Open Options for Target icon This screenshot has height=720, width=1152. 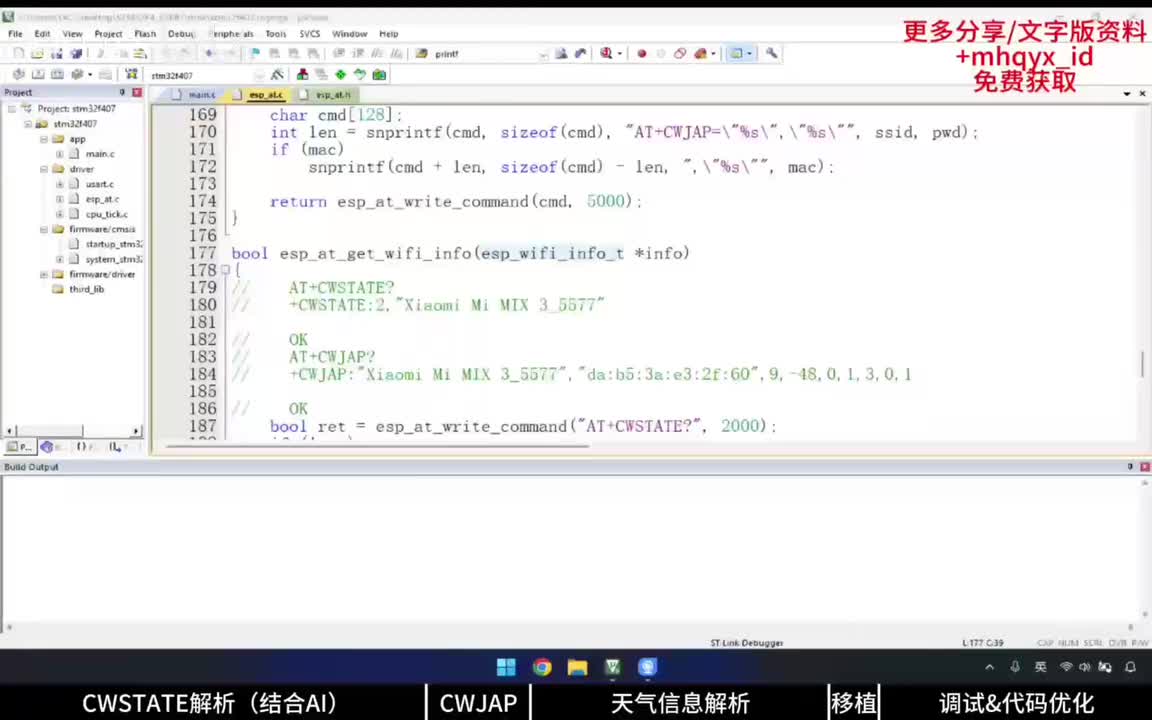[277, 75]
